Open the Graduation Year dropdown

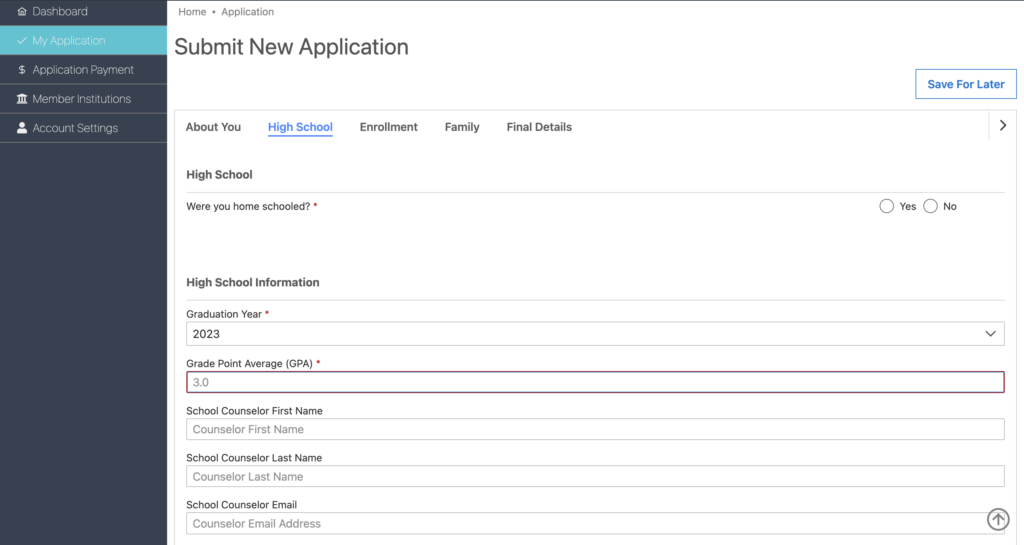pos(595,334)
